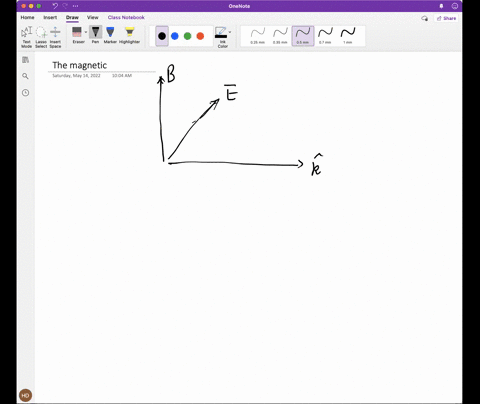480x404 pixels.
Task: Open the notebooks navigation sidebar icon
Action: (26, 60)
